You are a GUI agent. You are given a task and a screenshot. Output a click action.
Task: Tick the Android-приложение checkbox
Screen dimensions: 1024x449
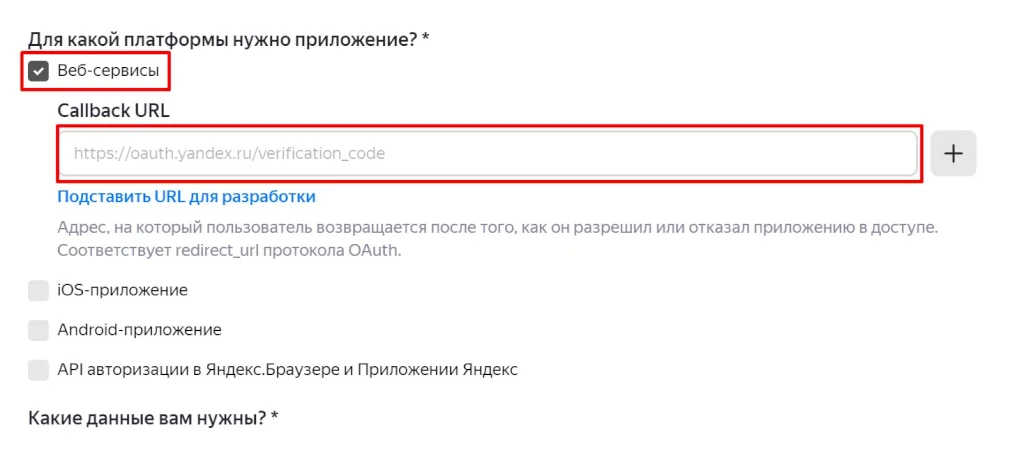tap(39, 330)
